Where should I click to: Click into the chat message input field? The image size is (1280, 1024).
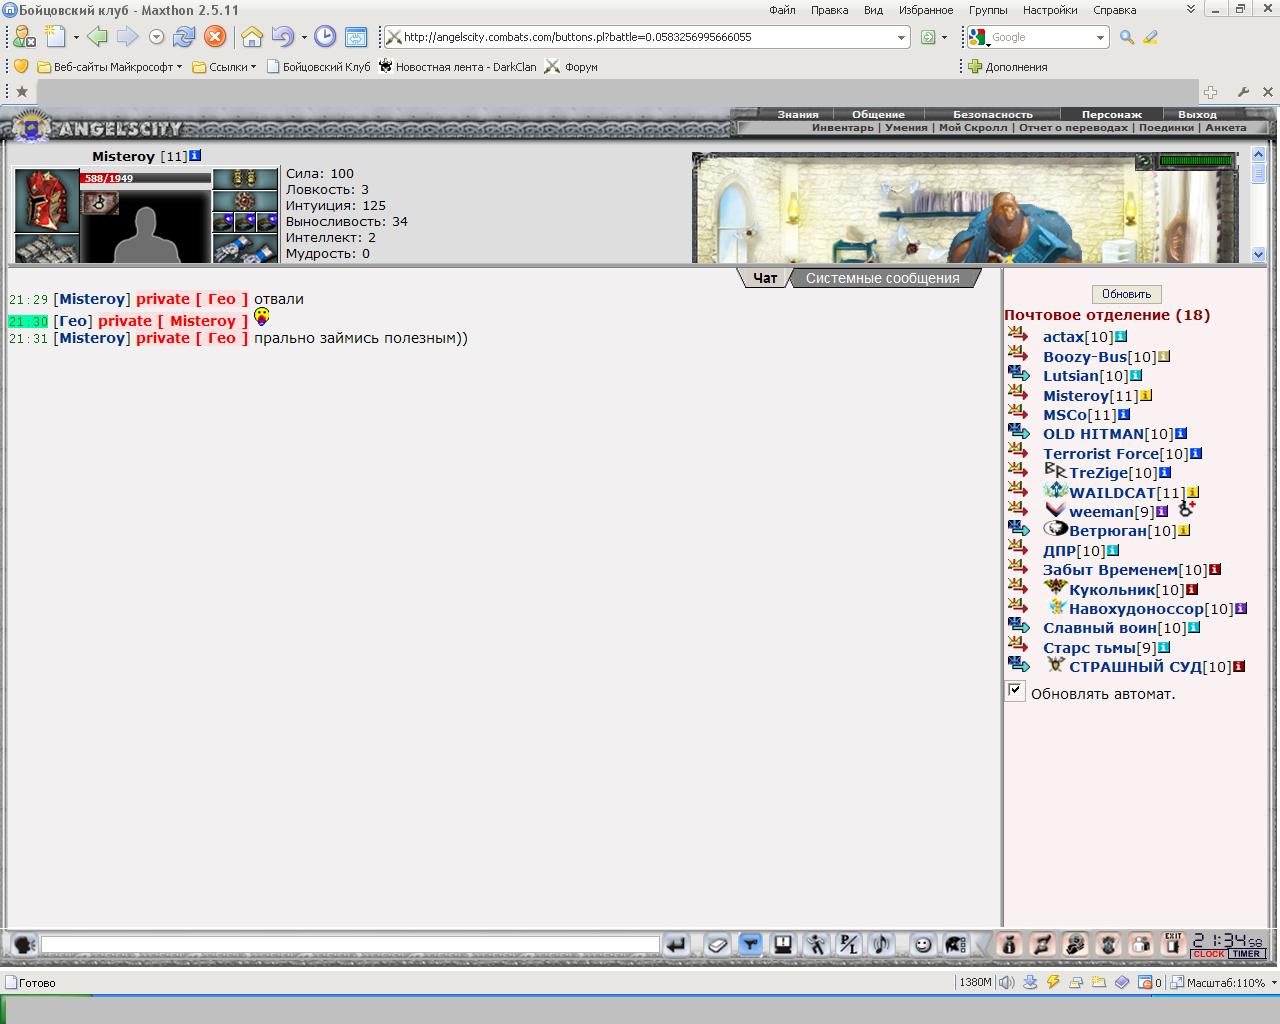pos(350,944)
